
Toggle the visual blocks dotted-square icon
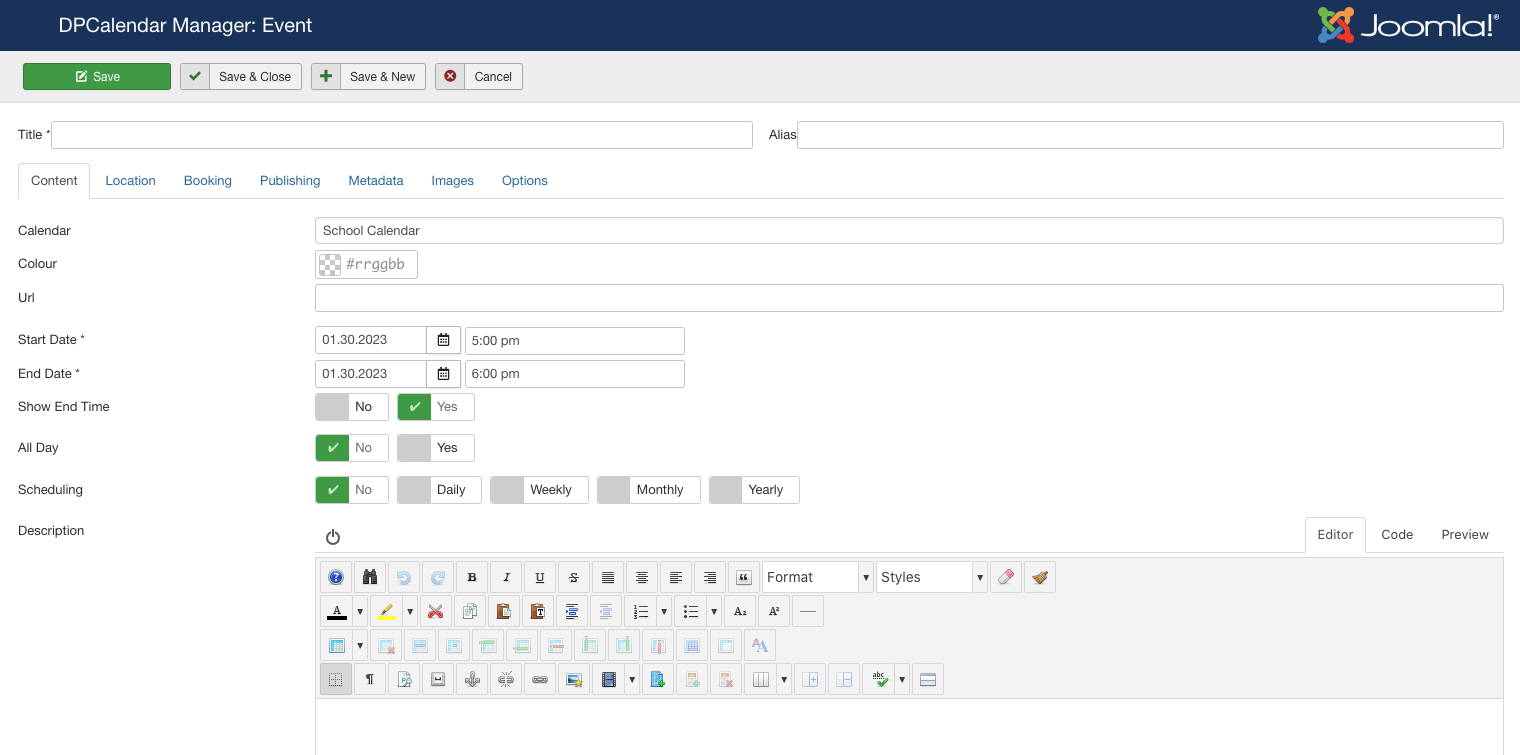click(336, 679)
